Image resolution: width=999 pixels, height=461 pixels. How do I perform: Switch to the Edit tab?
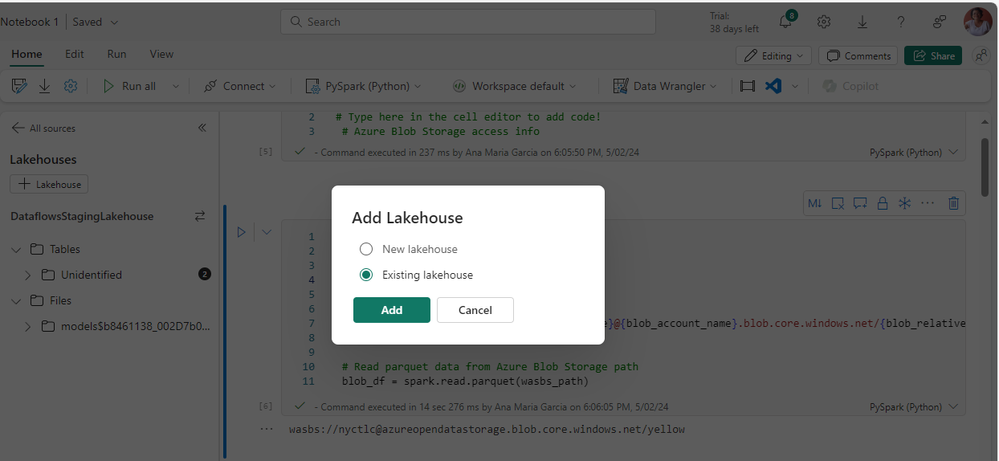(x=75, y=54)
